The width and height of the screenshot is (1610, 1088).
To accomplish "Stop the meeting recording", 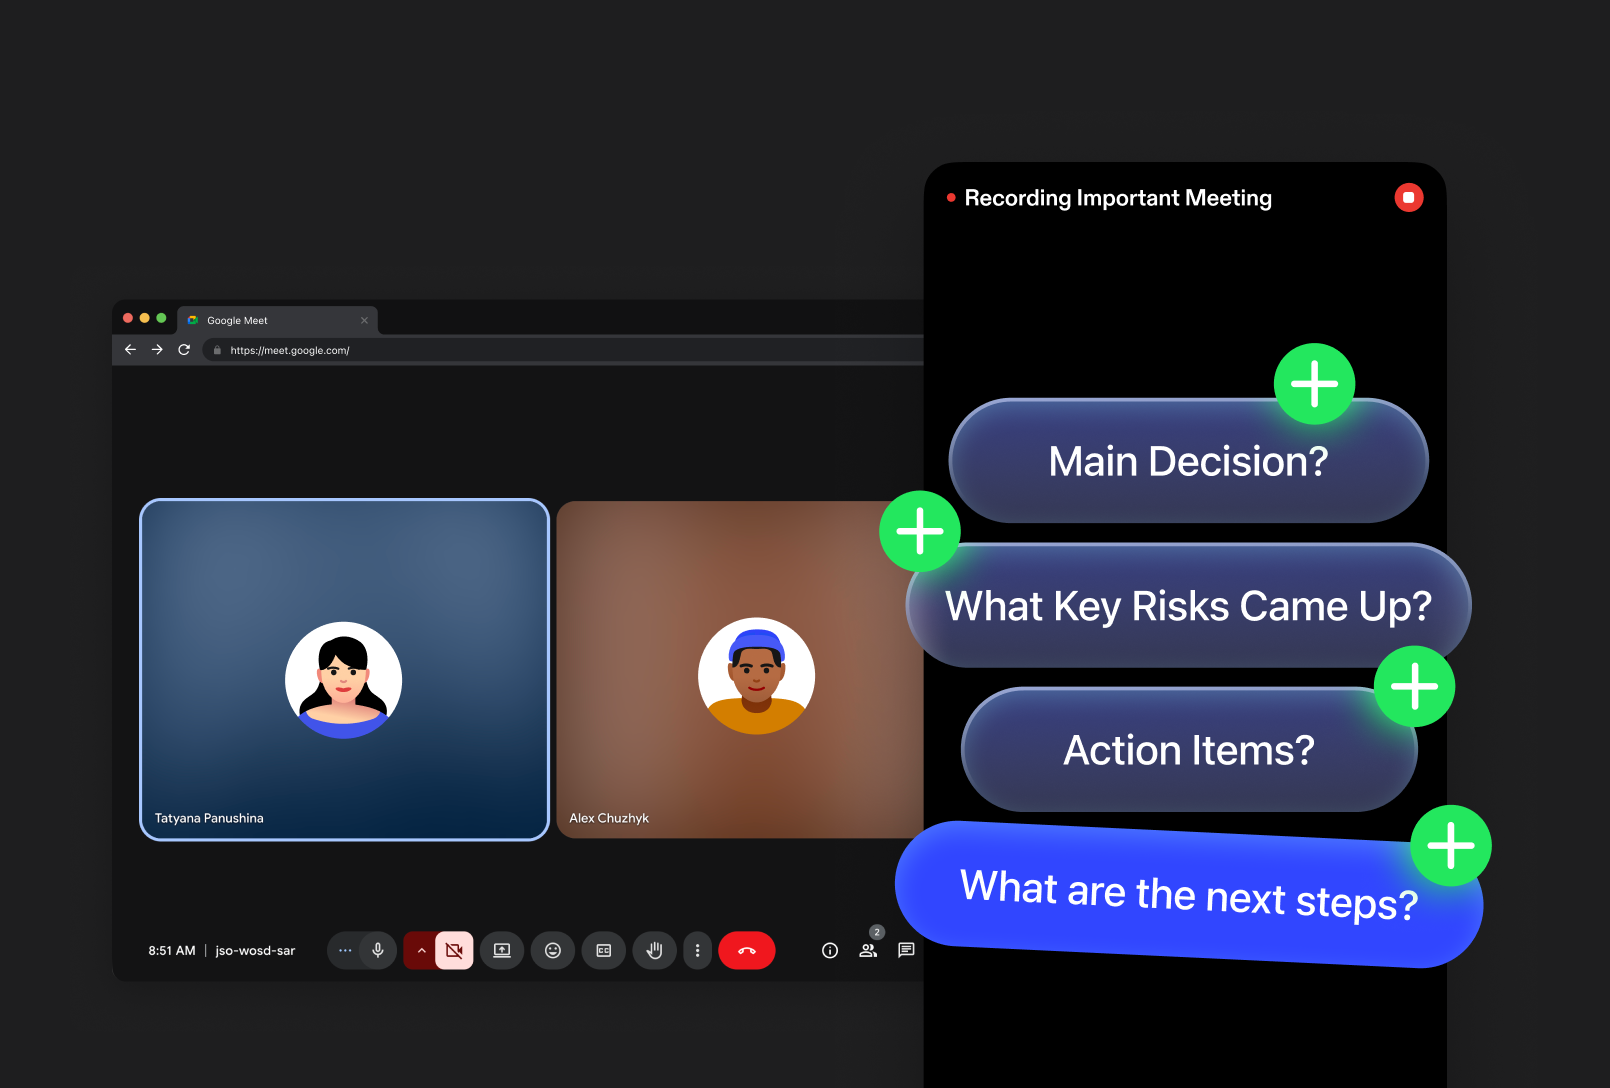I will pos(1409,197).
